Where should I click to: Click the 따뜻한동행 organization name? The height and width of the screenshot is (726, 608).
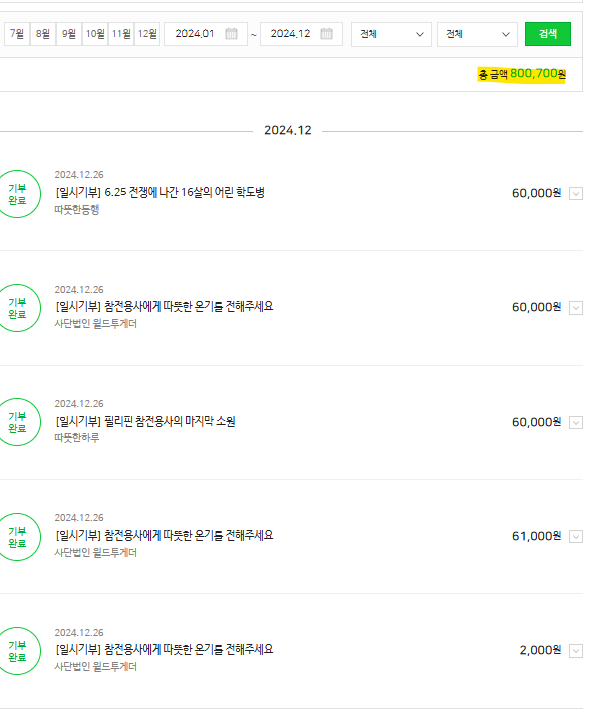click(x=77, y=209)
